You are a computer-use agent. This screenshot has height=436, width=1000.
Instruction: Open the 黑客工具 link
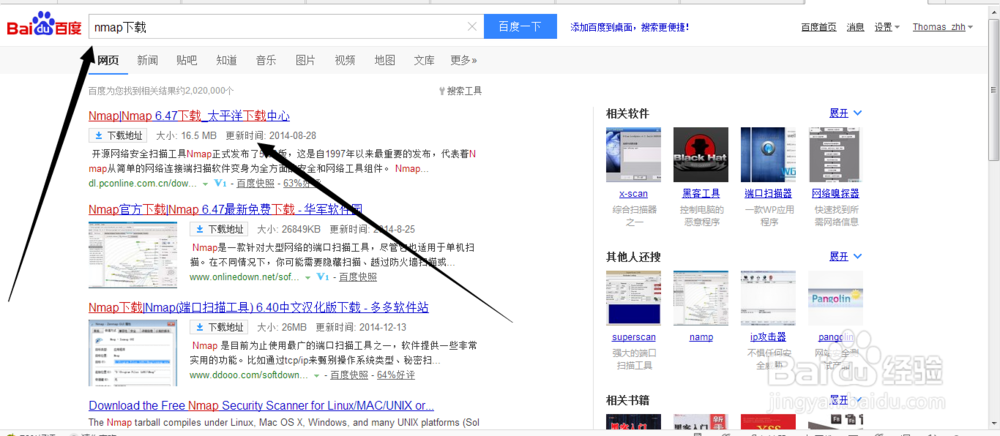(x=701, y=193)
